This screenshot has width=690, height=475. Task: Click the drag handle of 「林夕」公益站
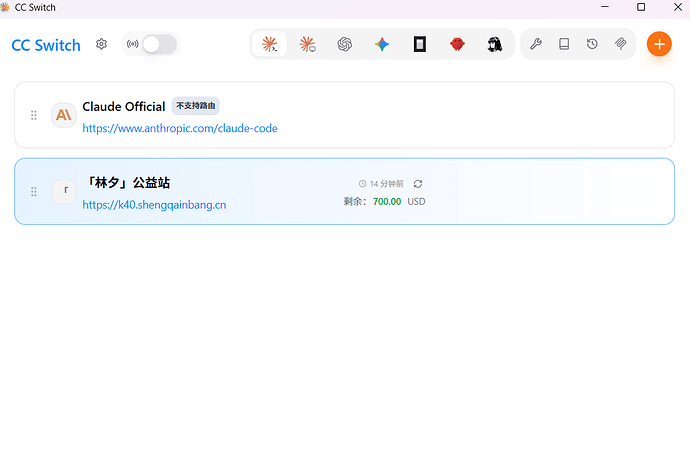coord(34,192)
